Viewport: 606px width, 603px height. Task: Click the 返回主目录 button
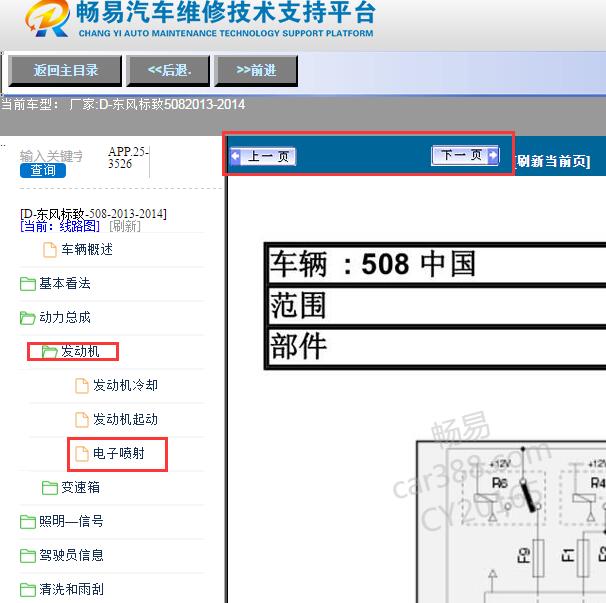(x=65, y=70)
